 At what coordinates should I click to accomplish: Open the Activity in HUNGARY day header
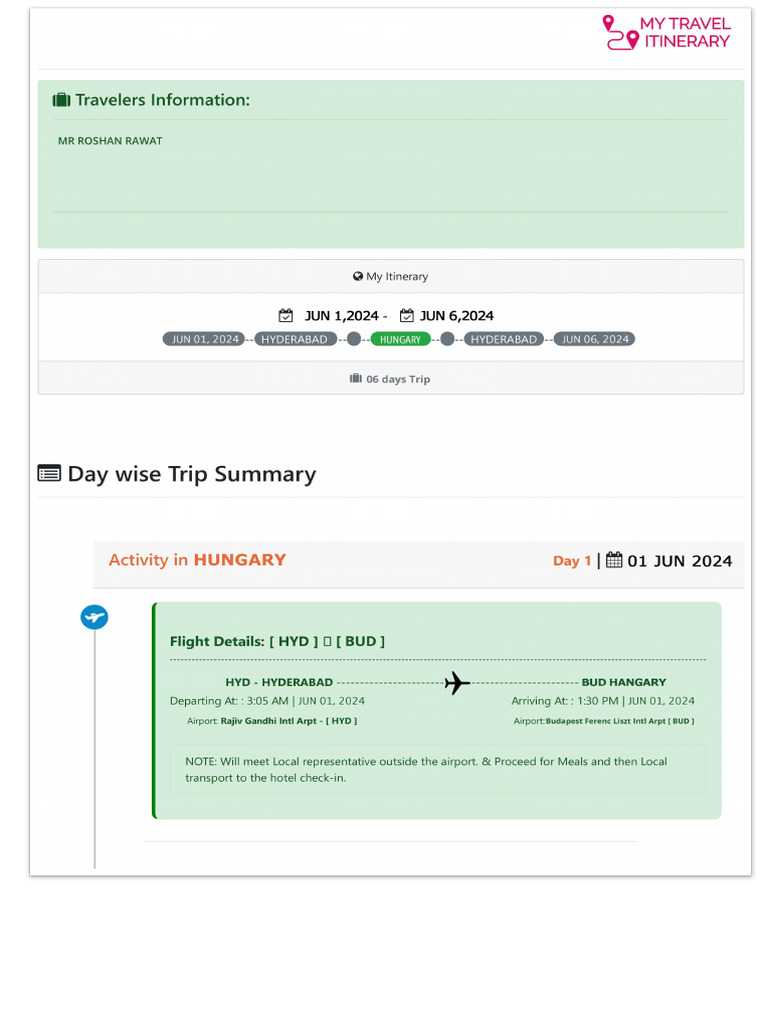197,560
